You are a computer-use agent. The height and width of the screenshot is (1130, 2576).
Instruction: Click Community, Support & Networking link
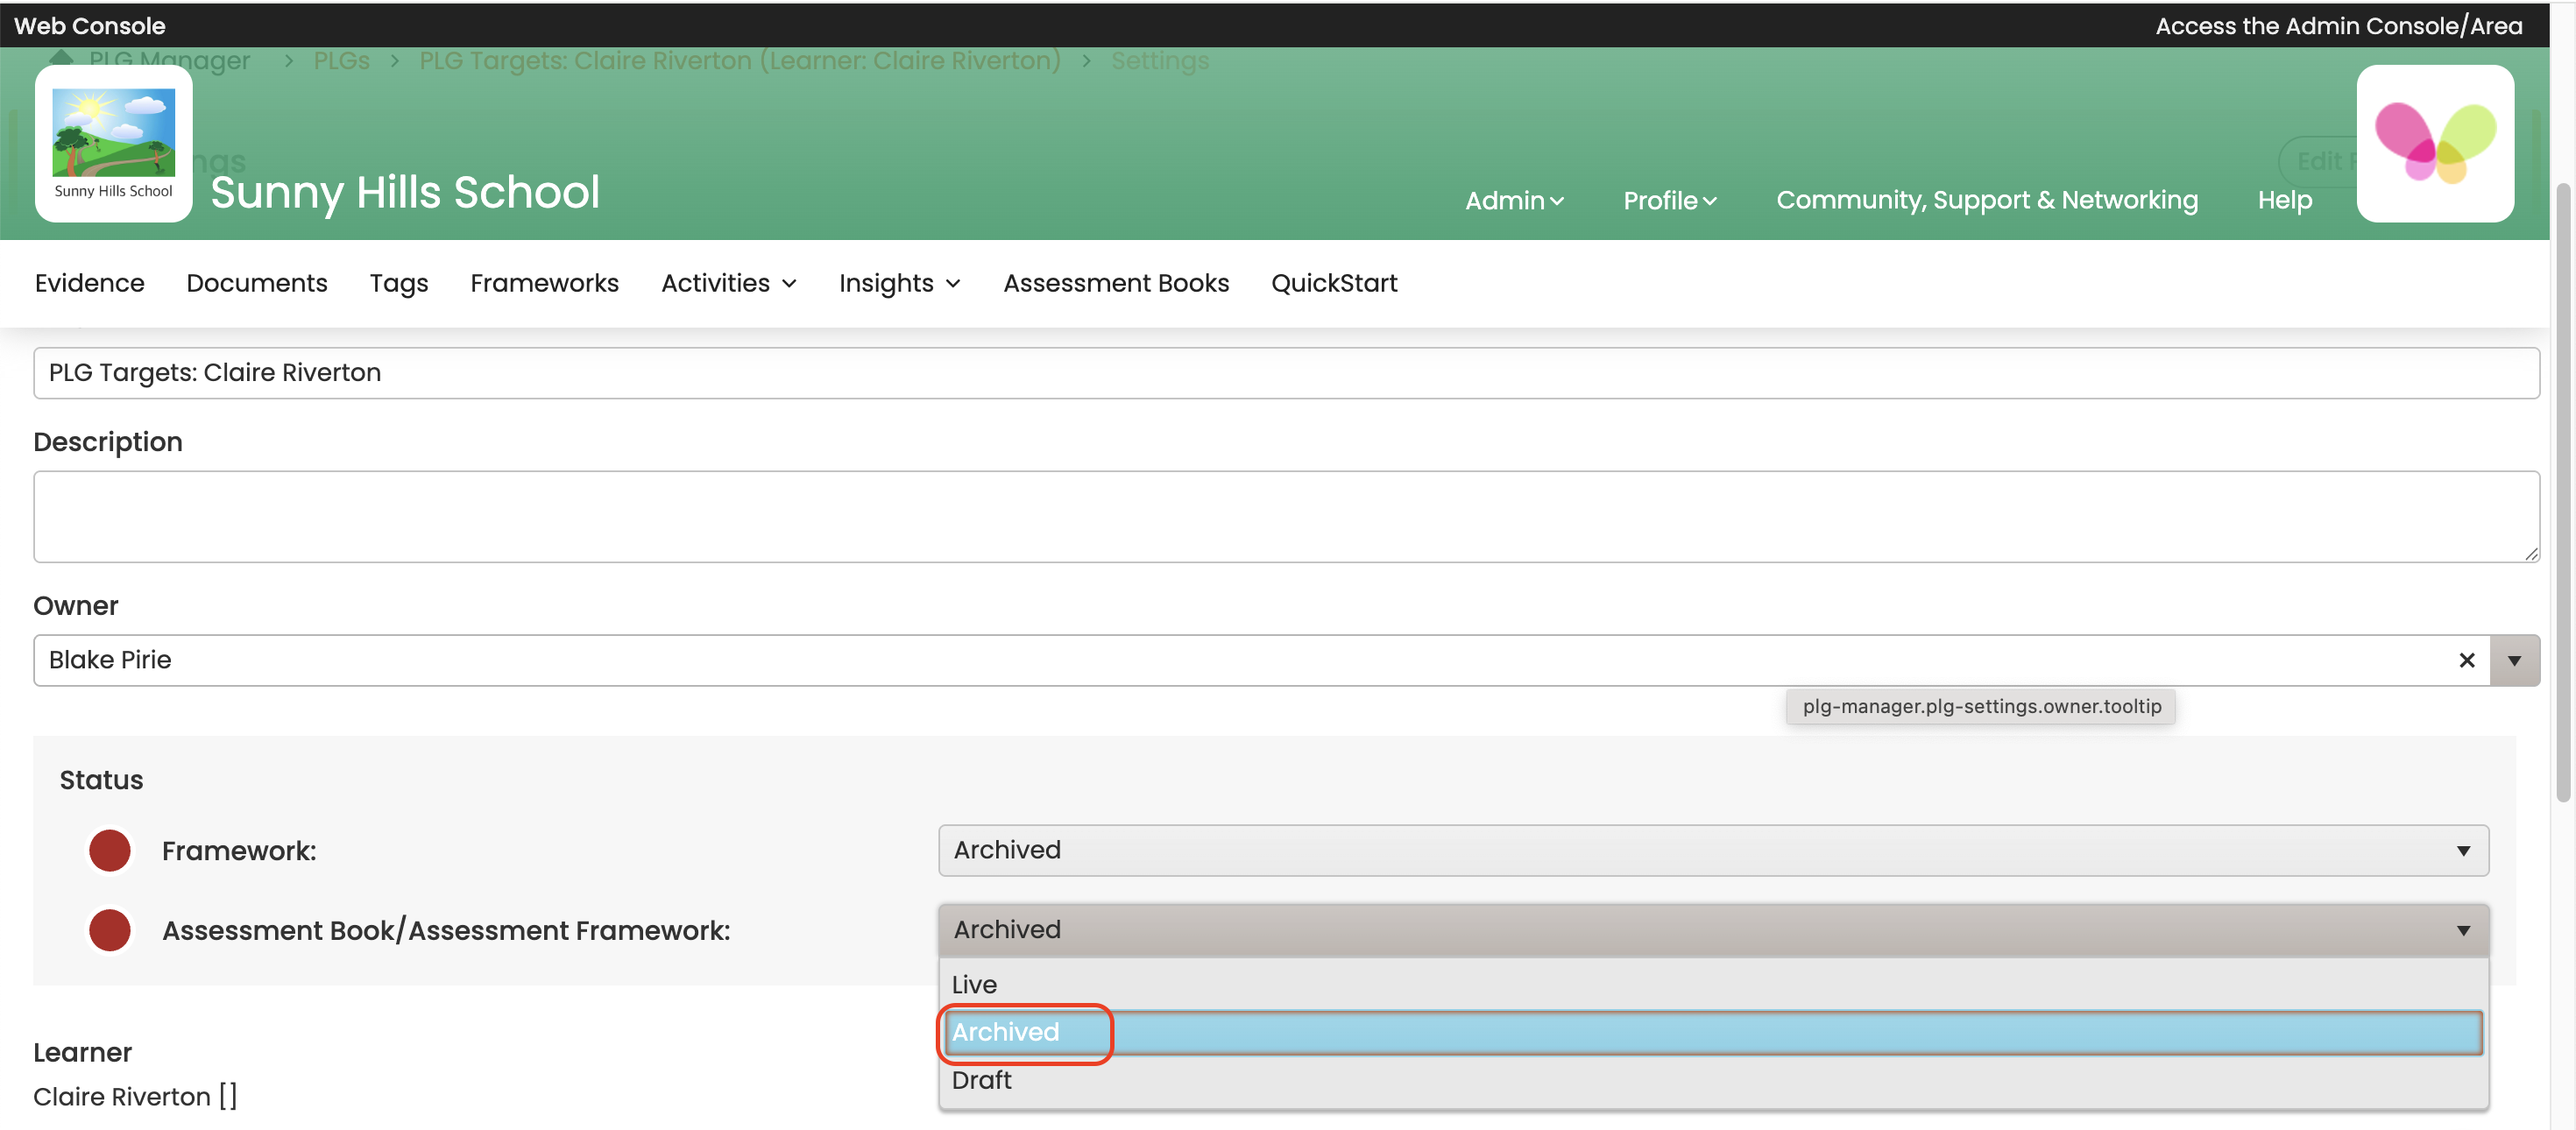point(1986,200)
